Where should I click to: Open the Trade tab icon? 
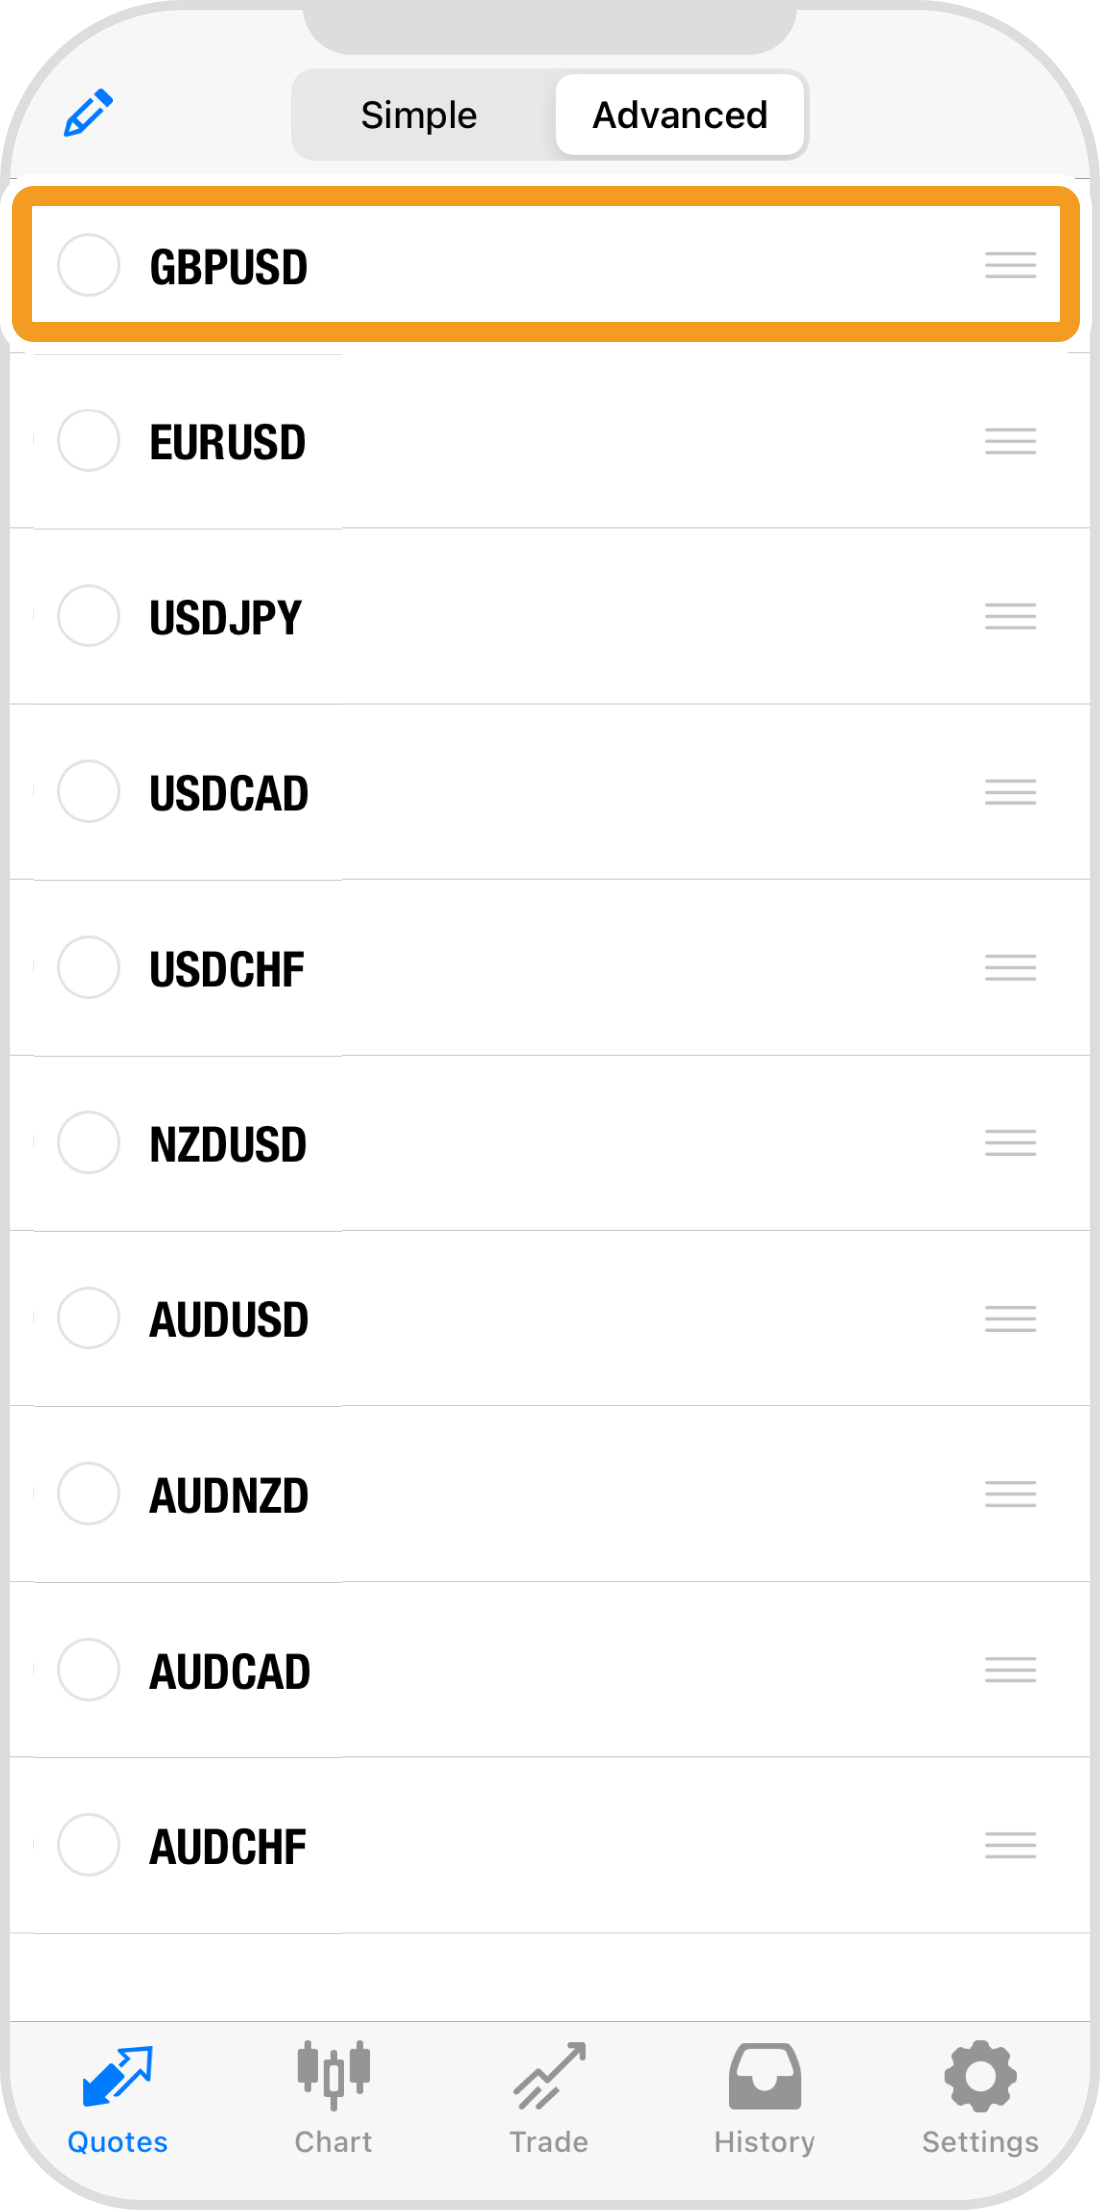pyautogui.click(x=549, y=2075)
